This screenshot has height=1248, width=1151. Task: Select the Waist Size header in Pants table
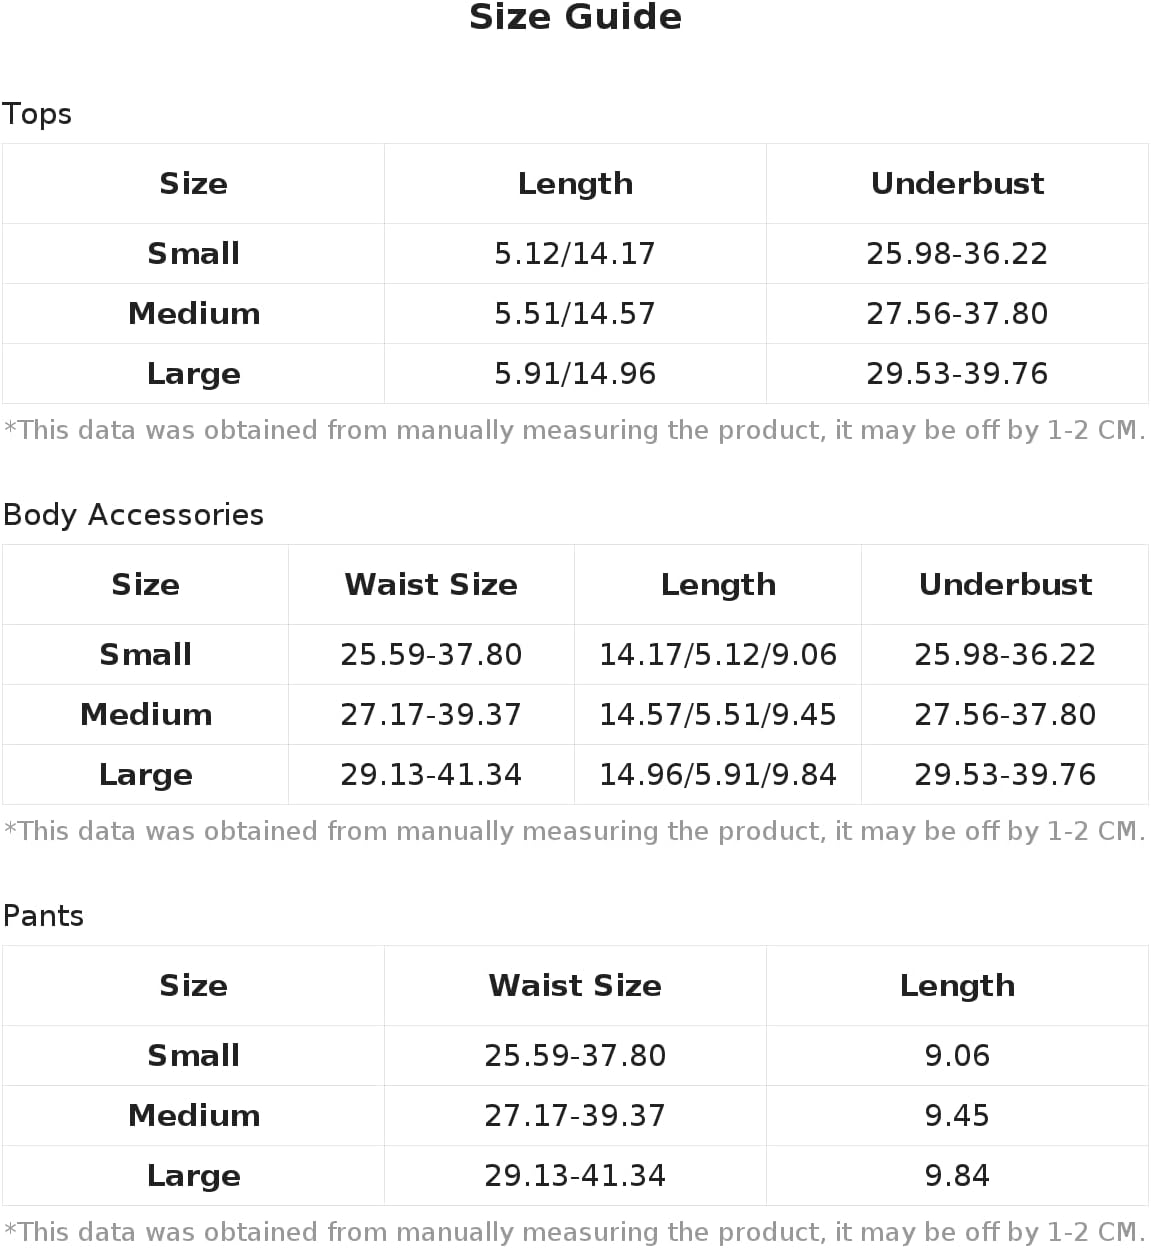(x=575, y=986)
